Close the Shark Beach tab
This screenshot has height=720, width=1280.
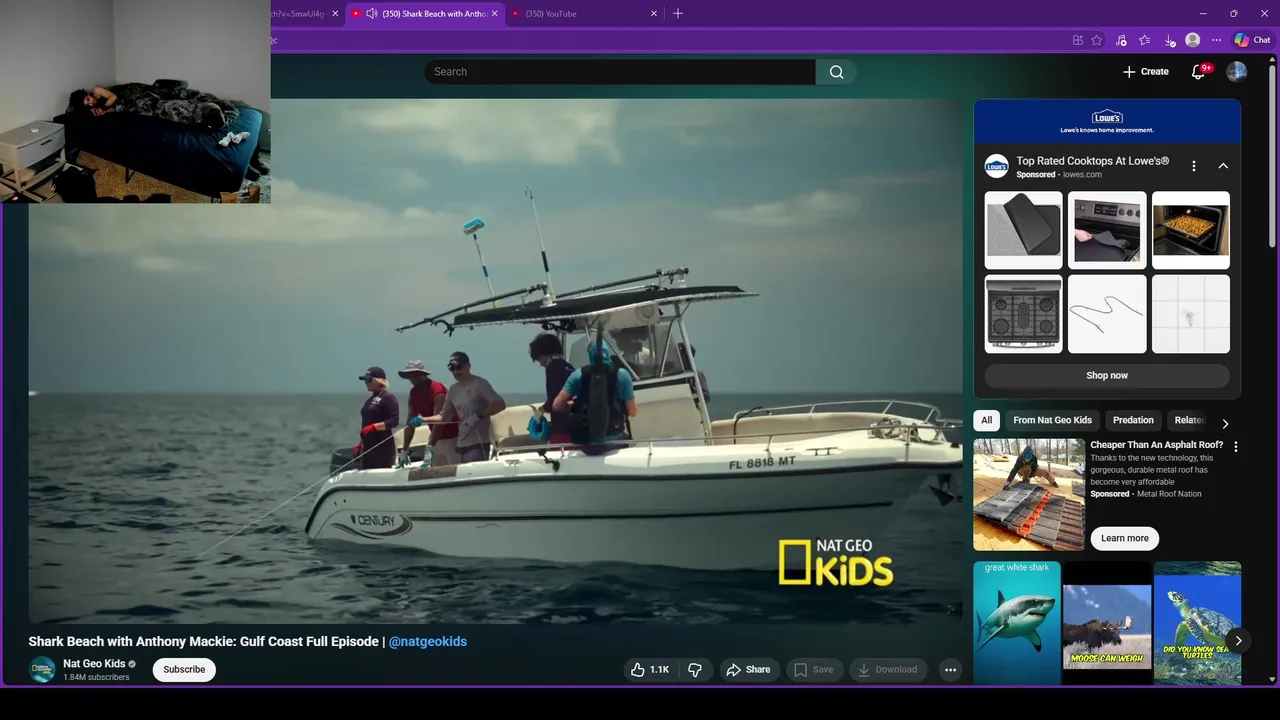(494, 14)
